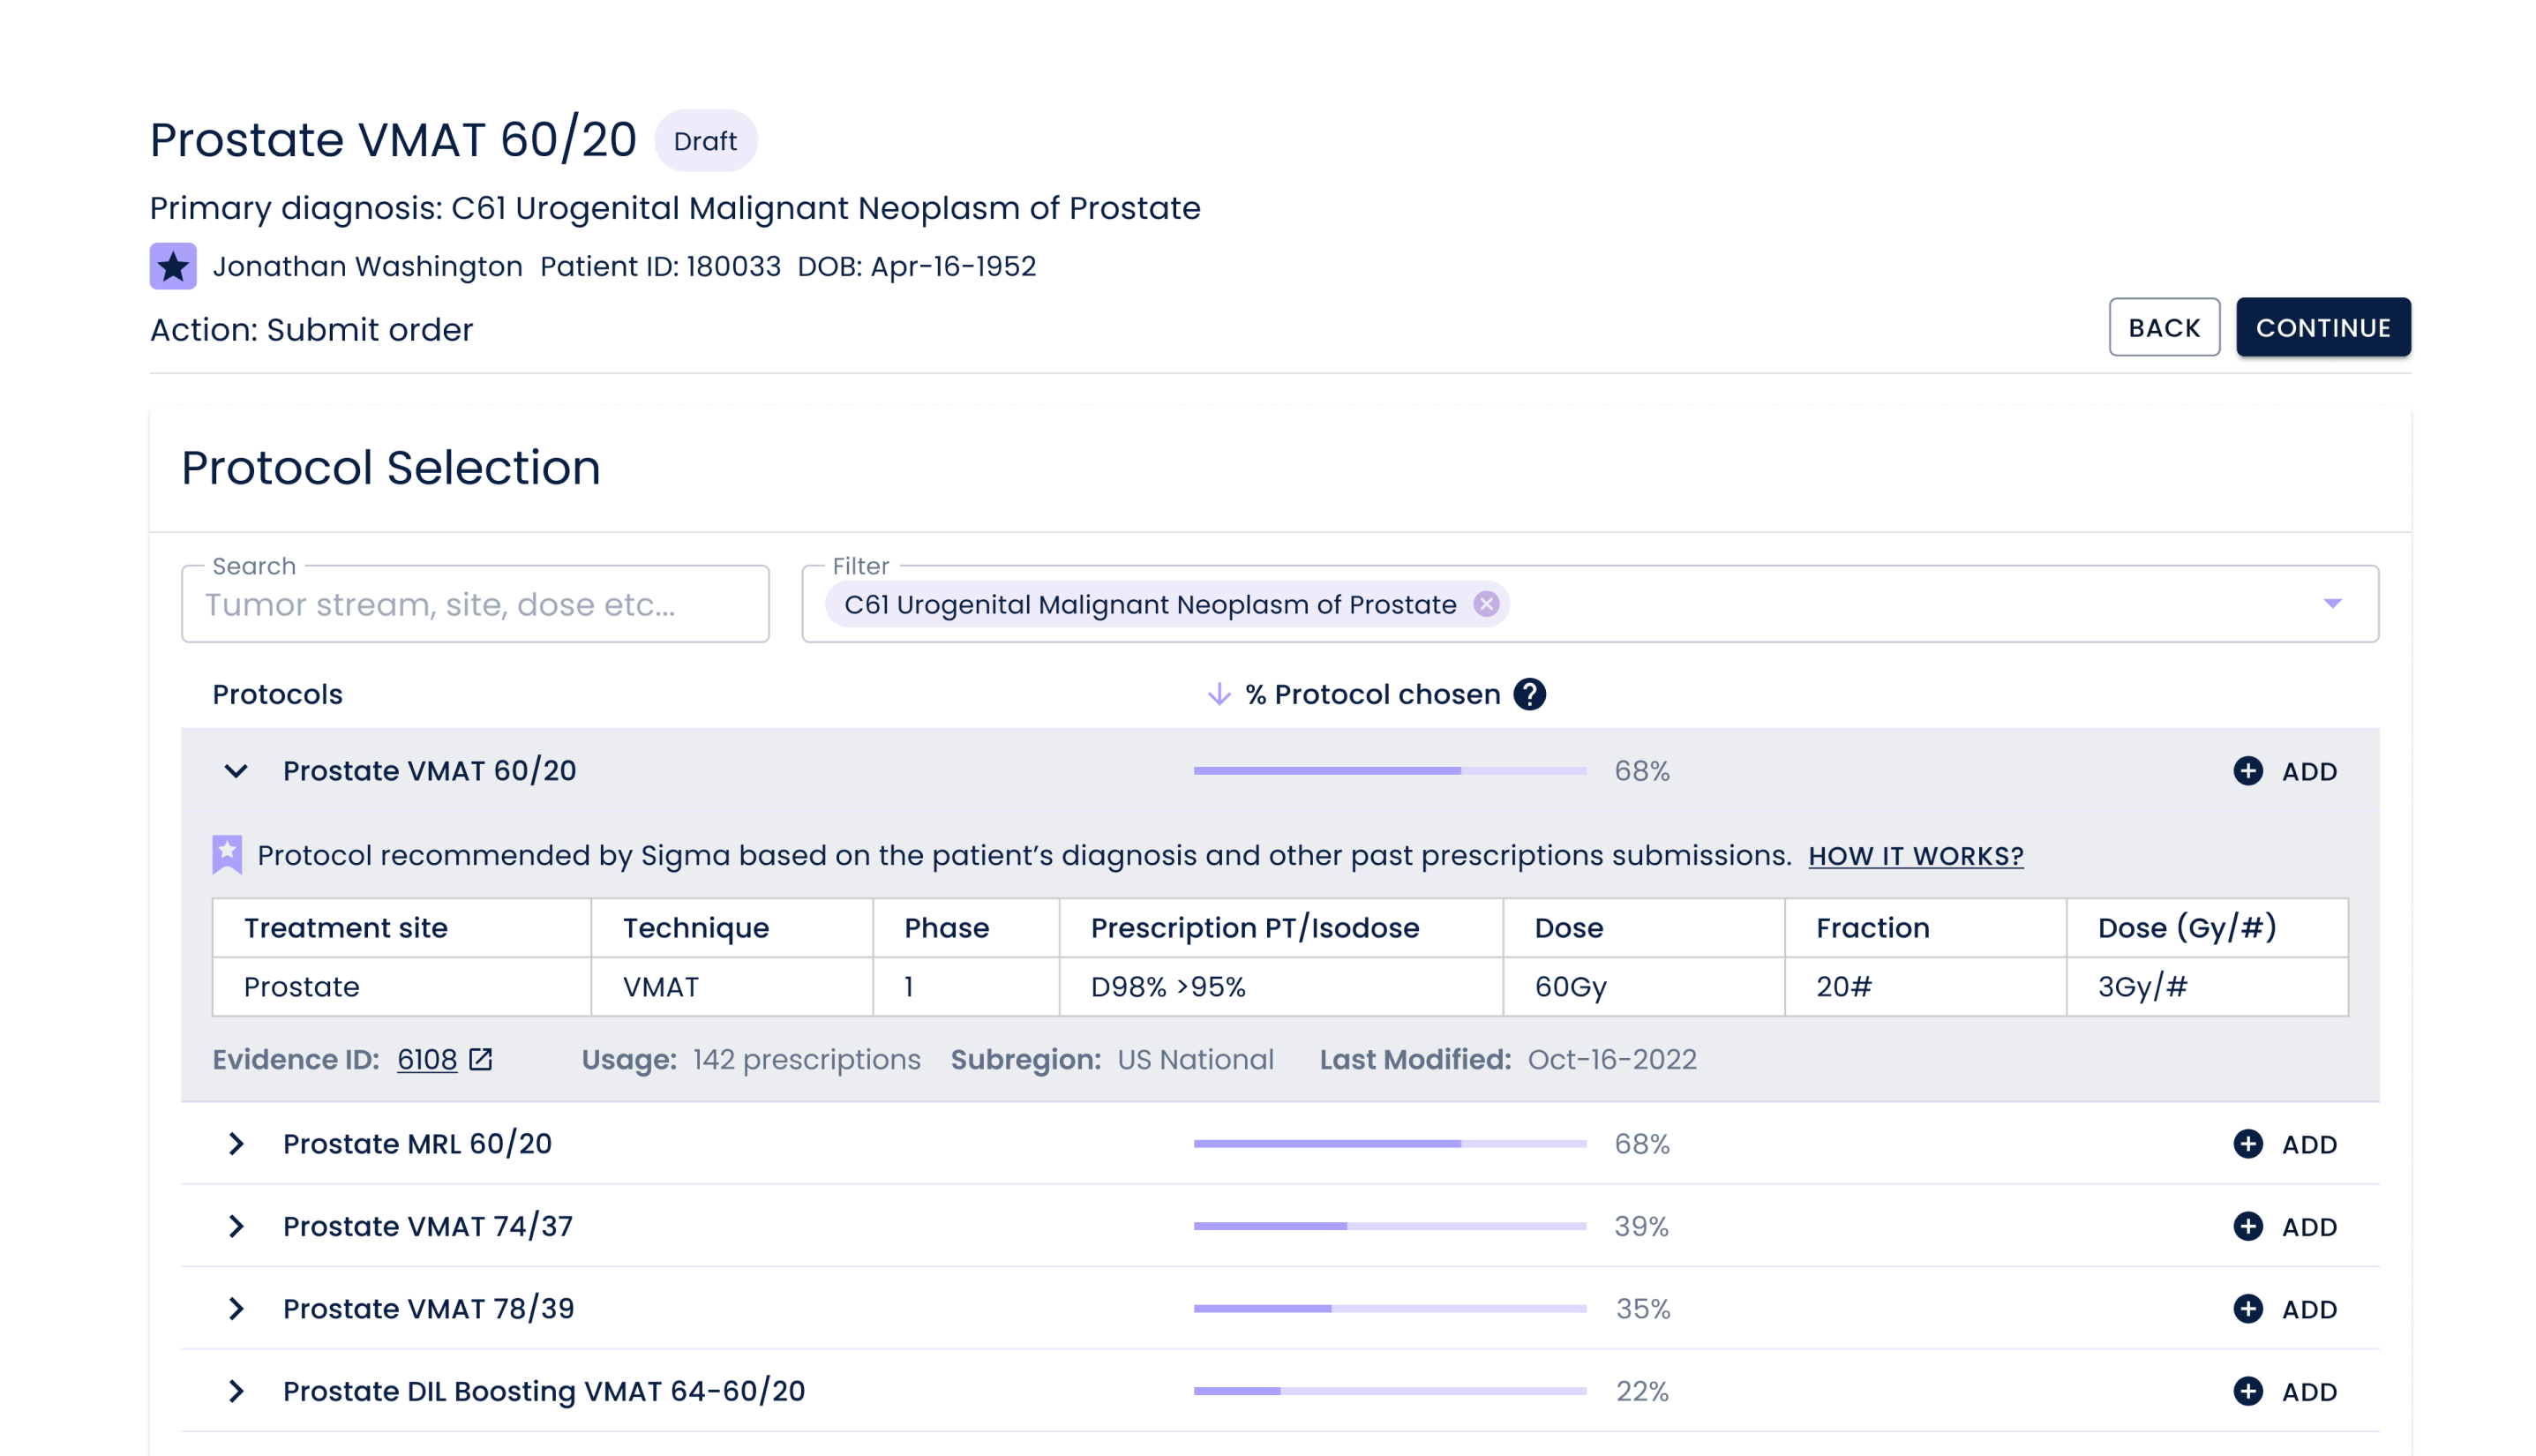Add Prostate VMAT 74/37 protocol
The width and height of the screenshot is (2536, 1456).
tap(2285, 1226)
